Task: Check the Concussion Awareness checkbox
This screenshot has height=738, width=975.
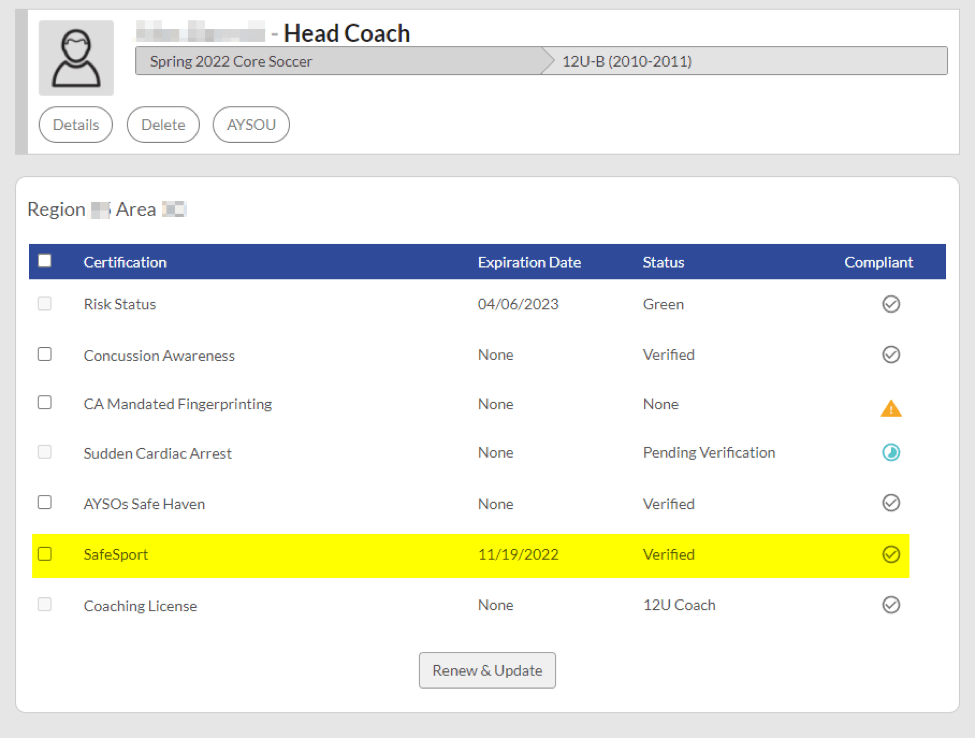Action: coord(45,354)
